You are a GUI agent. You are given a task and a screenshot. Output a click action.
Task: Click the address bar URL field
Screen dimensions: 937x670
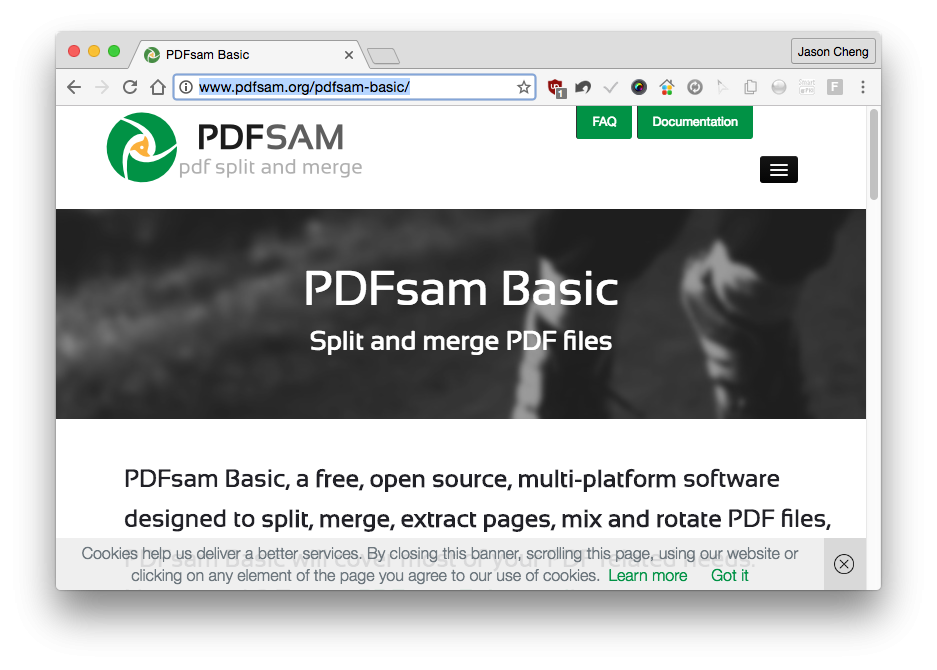point(354,87)
